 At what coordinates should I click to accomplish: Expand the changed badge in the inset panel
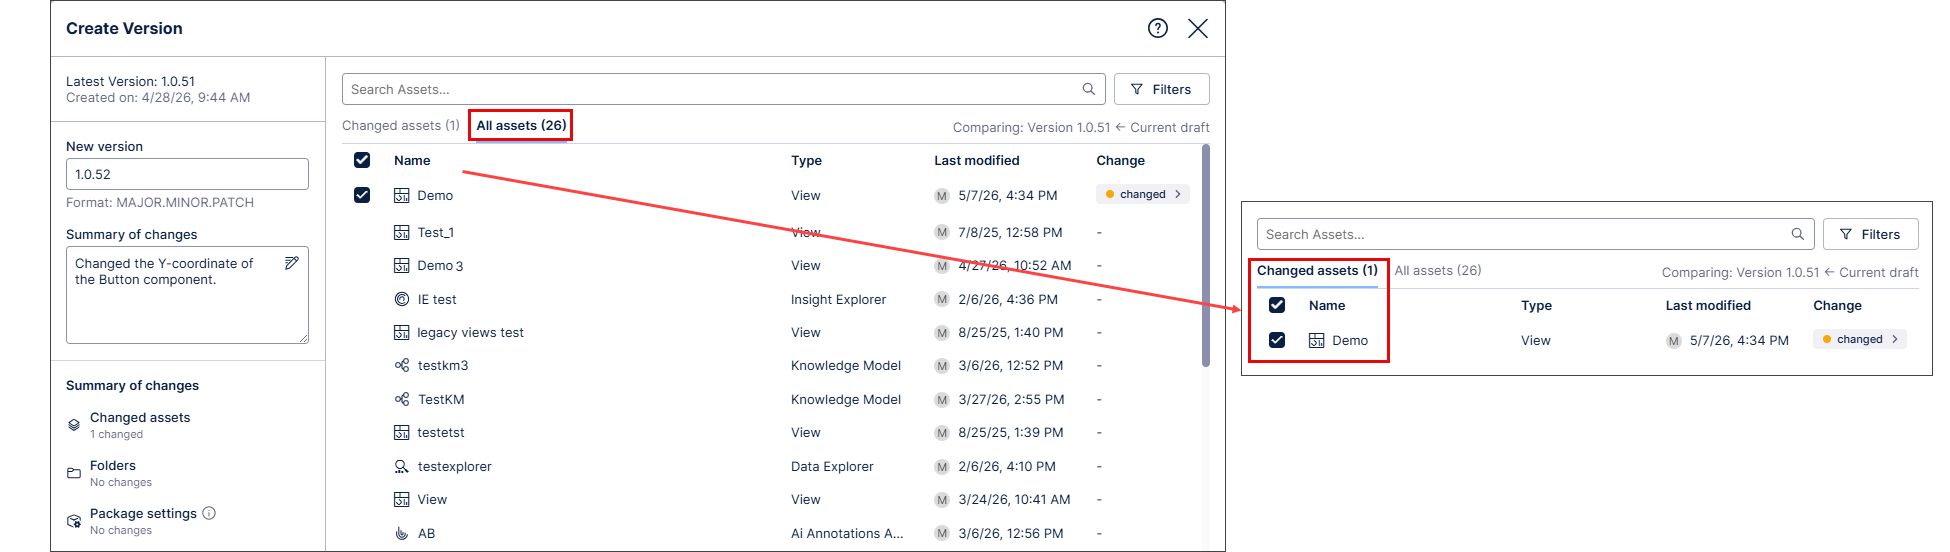(x=1860, y=339)
